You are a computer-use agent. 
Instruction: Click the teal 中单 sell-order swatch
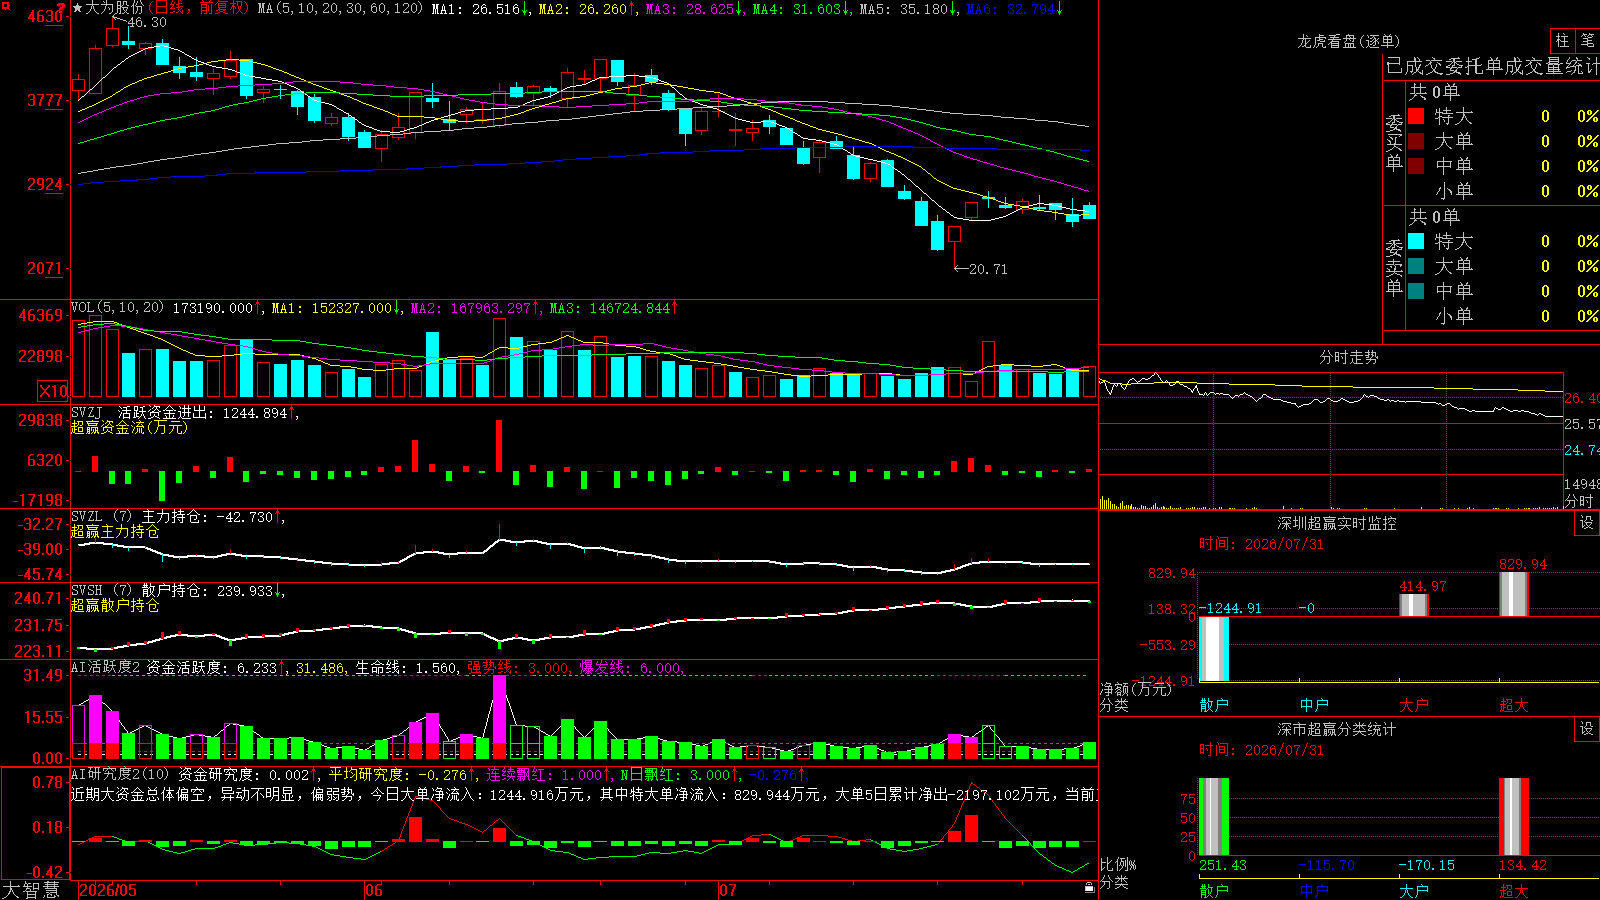1416,291
